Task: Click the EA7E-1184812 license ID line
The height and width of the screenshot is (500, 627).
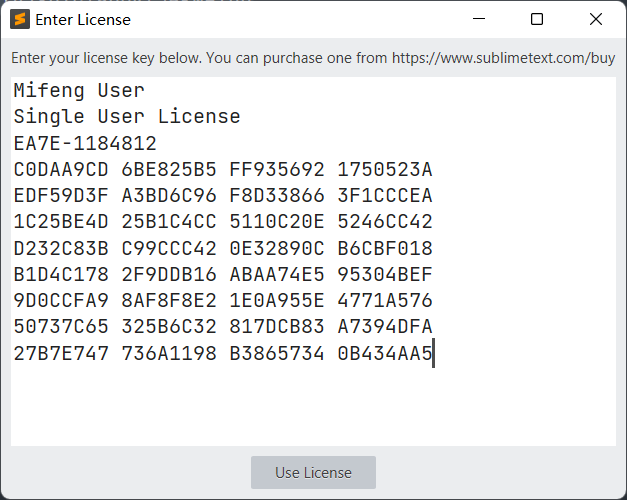Action: point(85,143)
